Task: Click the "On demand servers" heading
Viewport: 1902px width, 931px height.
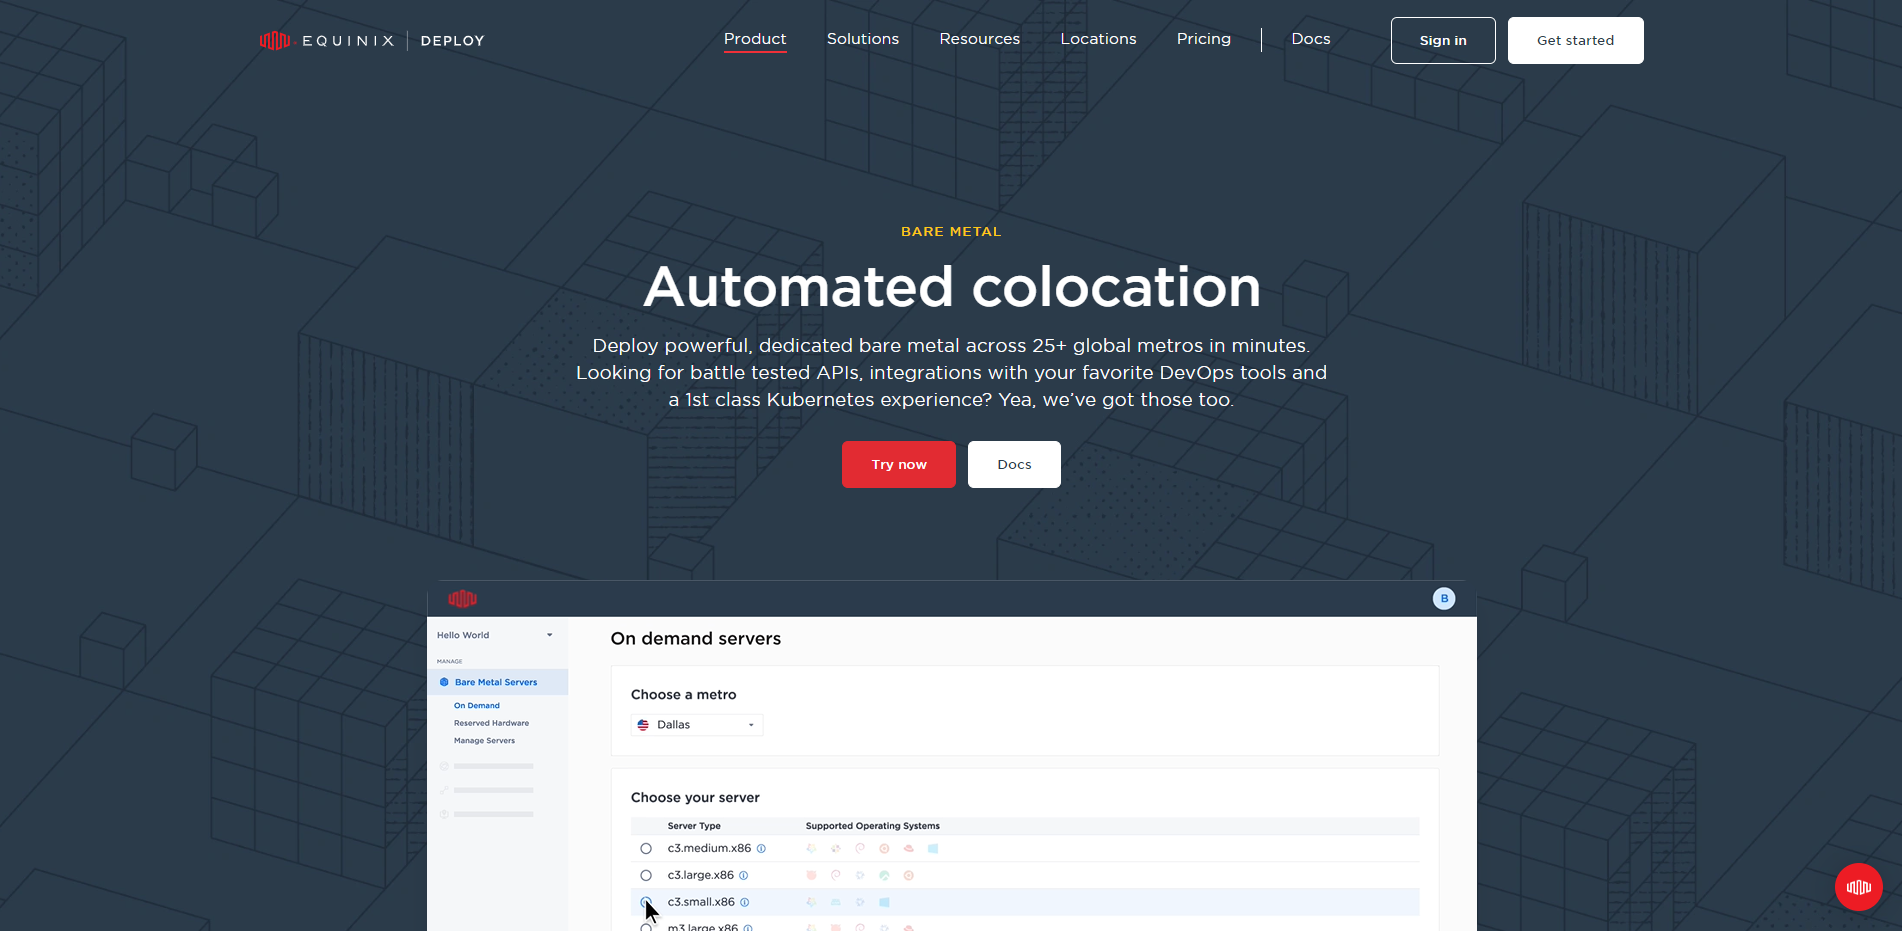Action: point(696,639)
